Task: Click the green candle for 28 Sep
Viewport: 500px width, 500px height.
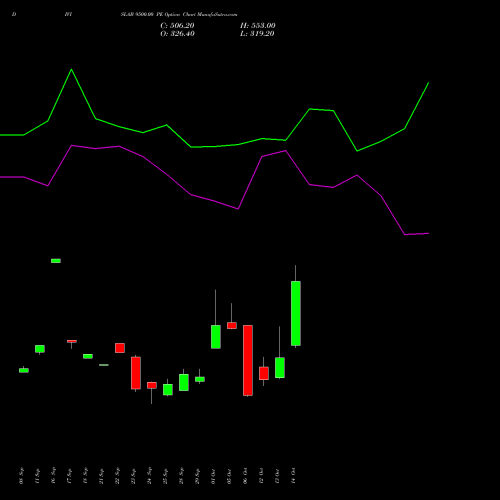Action: tap(184, 382)
